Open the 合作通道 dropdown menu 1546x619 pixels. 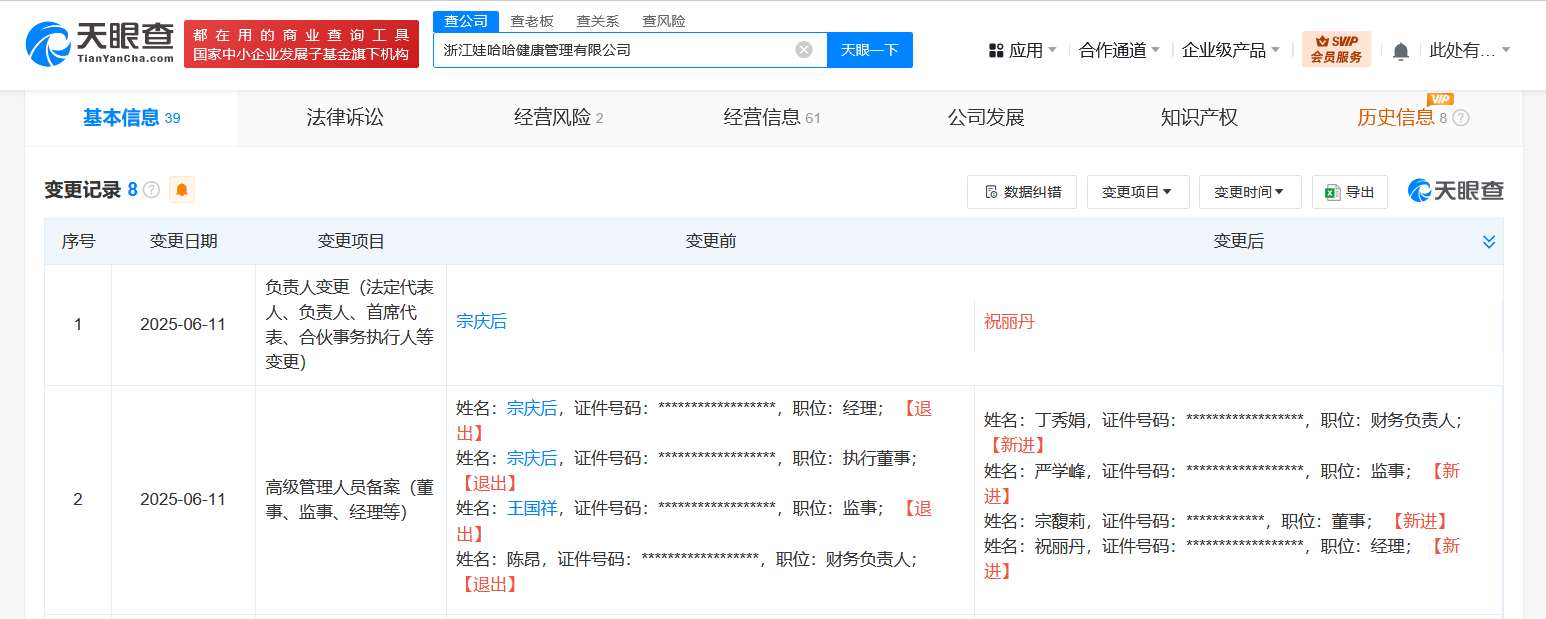click(1119, 50)
